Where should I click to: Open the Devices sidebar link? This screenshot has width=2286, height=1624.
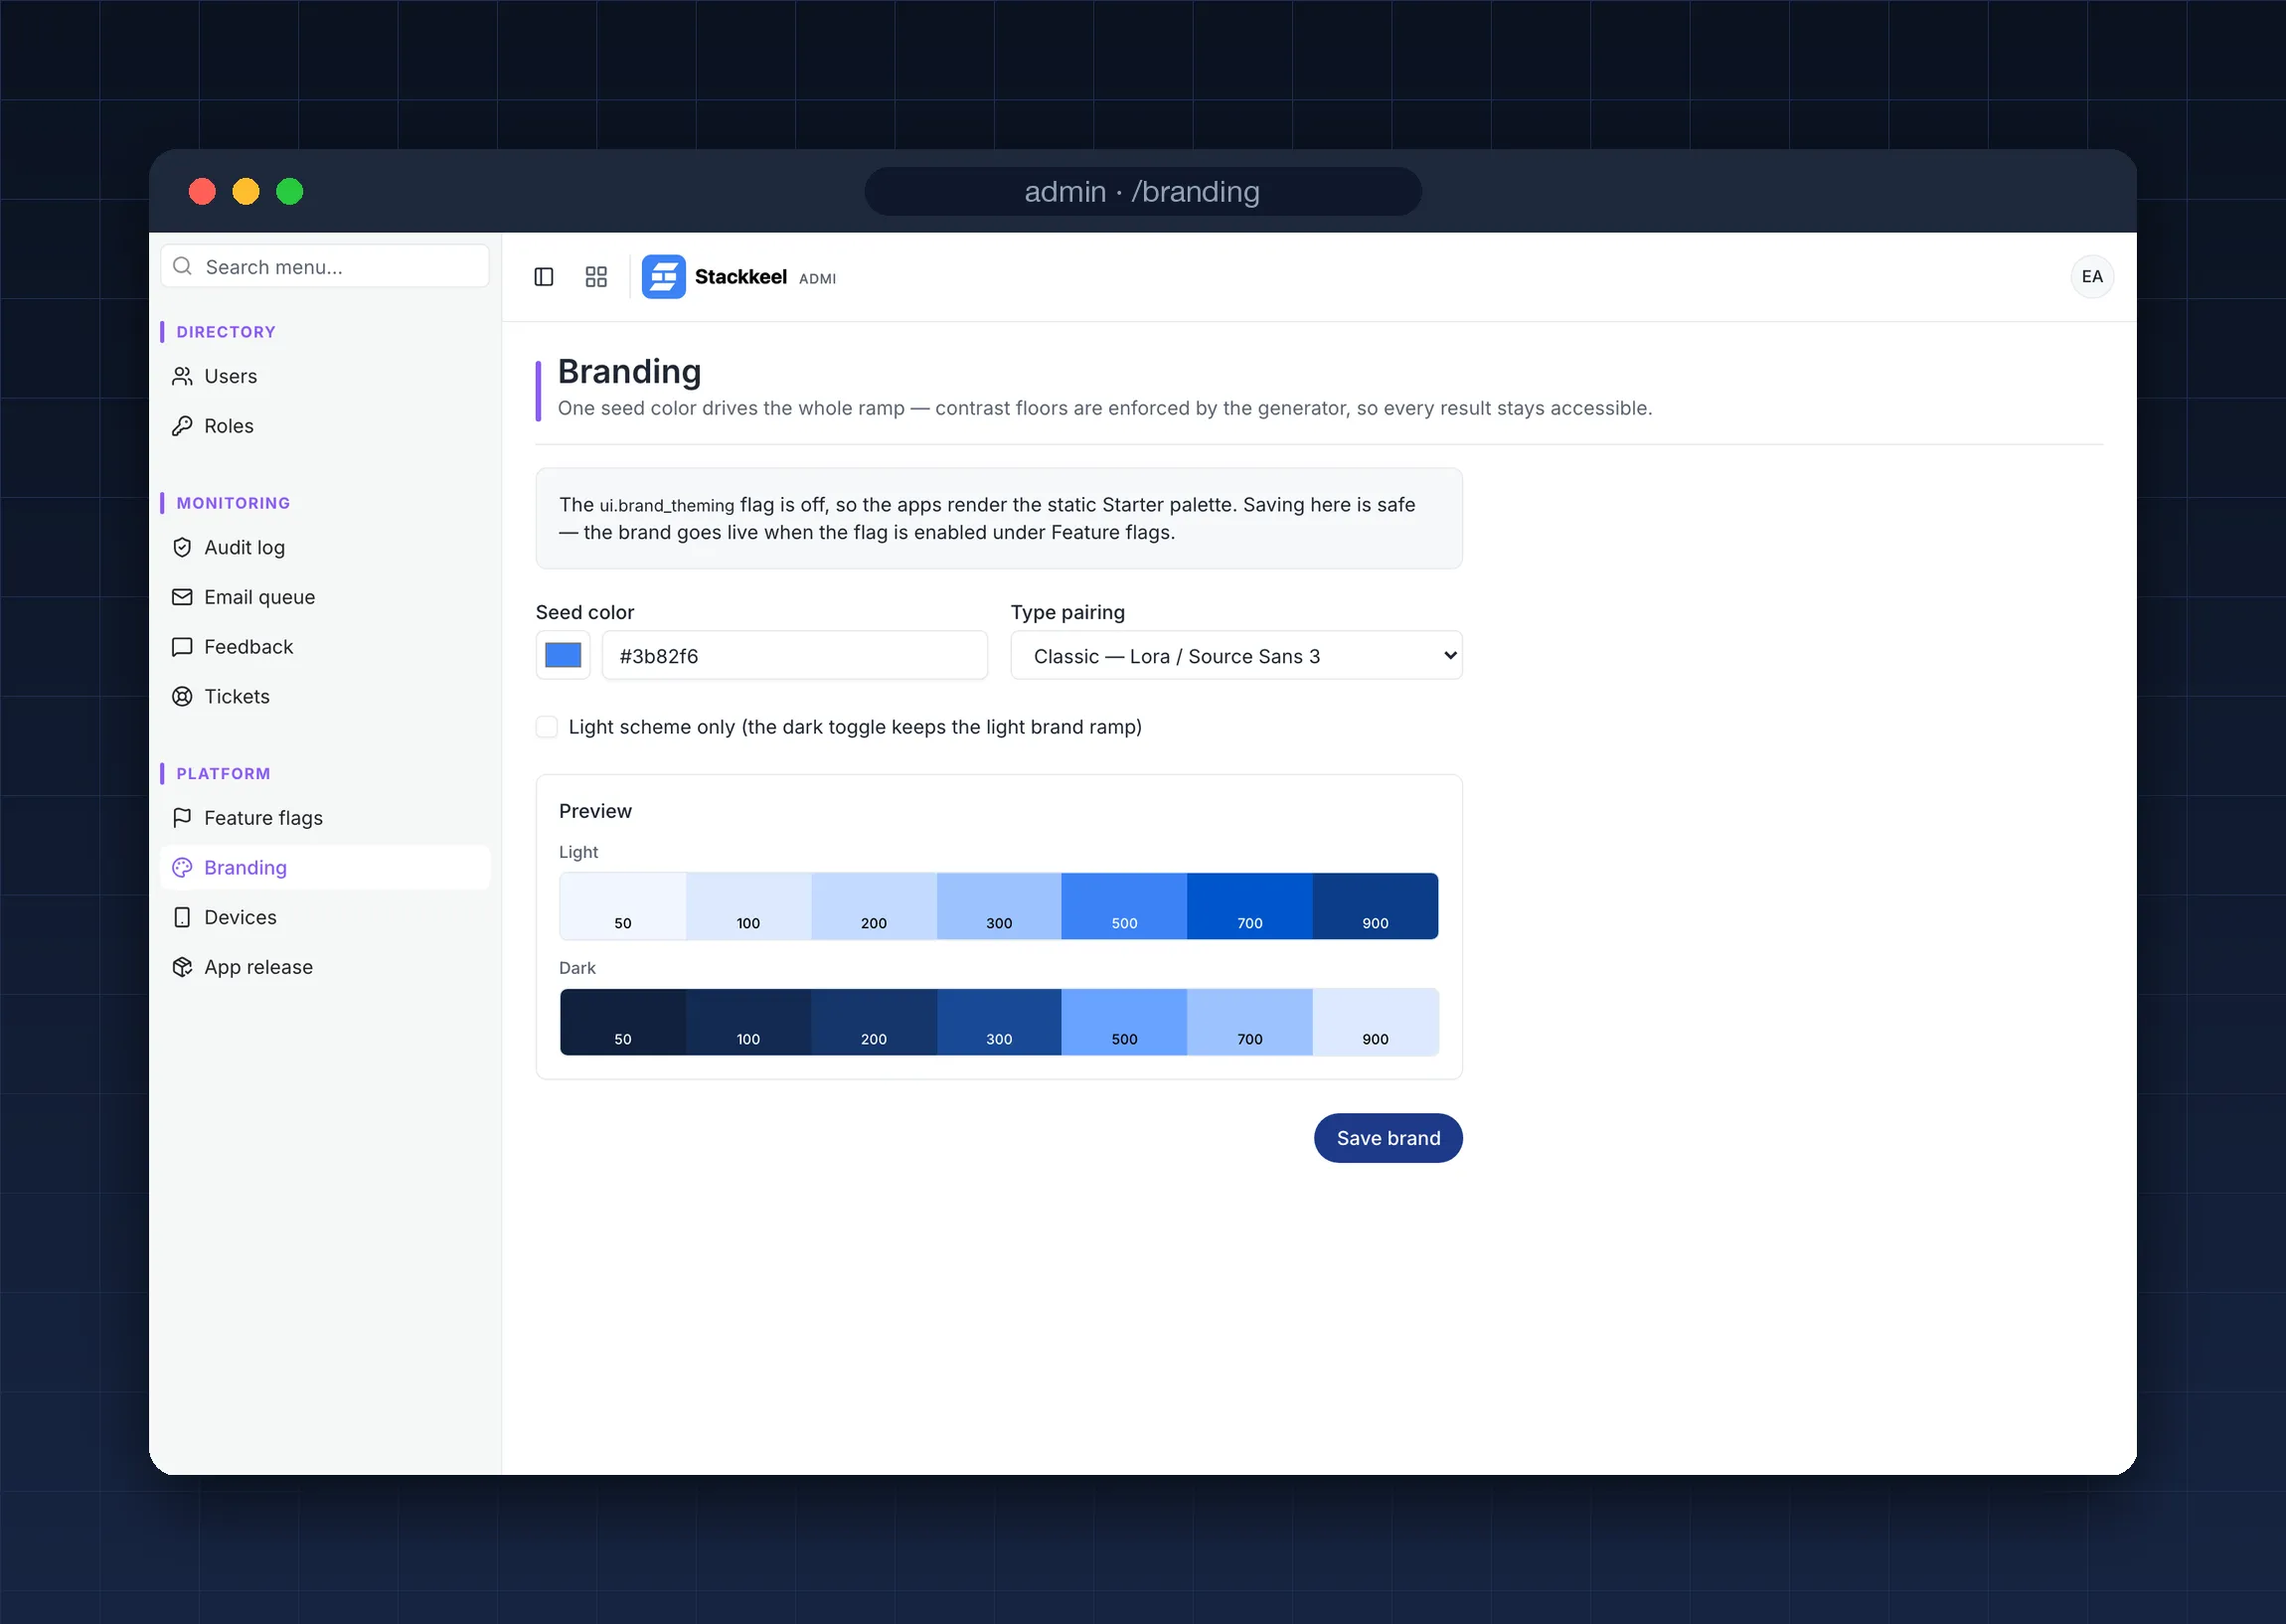coord(325,918)
